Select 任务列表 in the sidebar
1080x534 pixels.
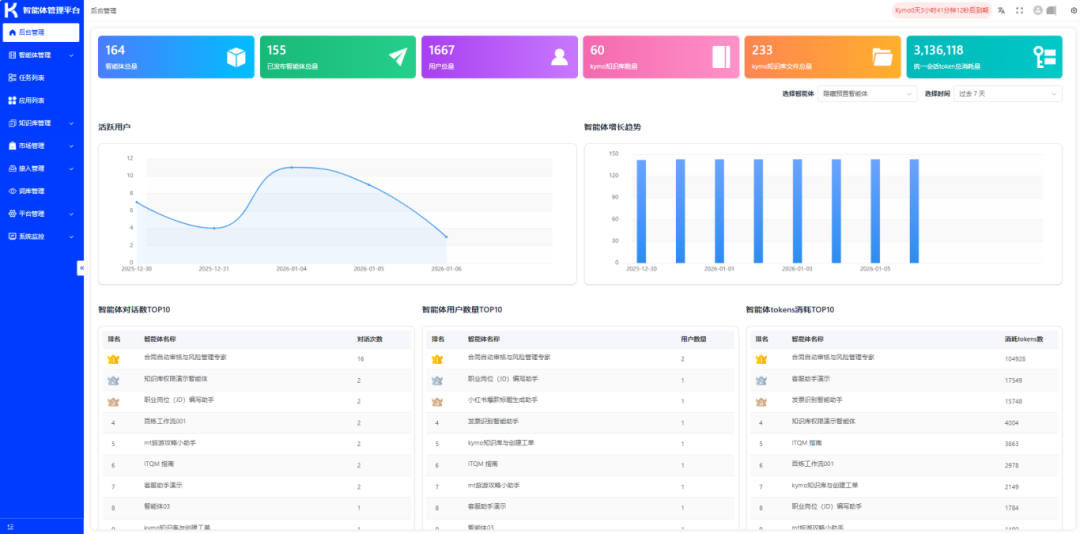[32, 78]
